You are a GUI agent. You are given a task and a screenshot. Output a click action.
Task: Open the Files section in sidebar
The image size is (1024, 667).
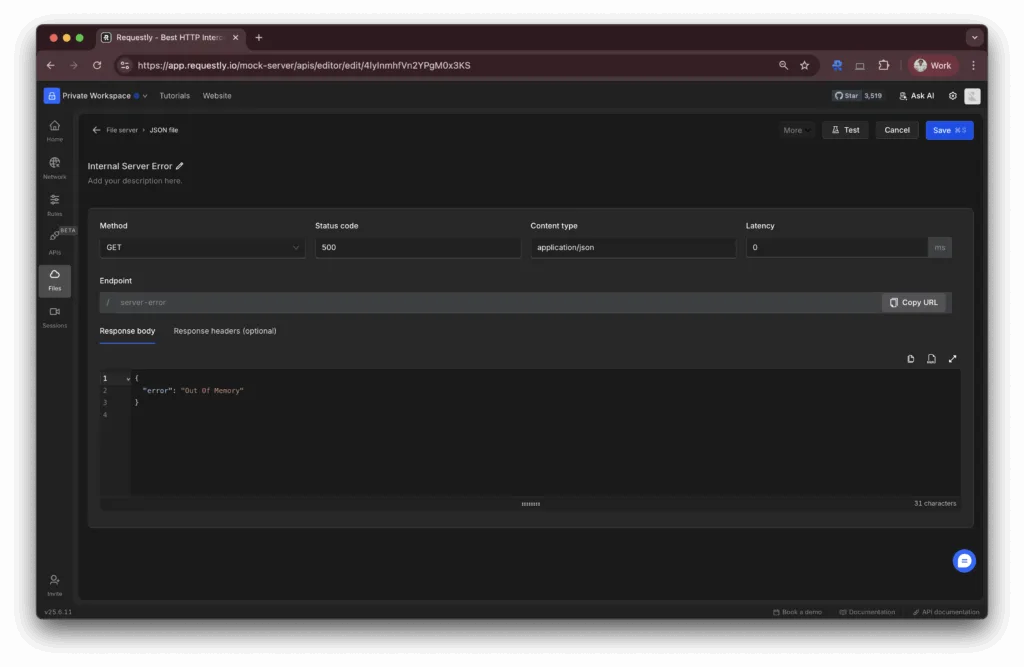(55, 280)
